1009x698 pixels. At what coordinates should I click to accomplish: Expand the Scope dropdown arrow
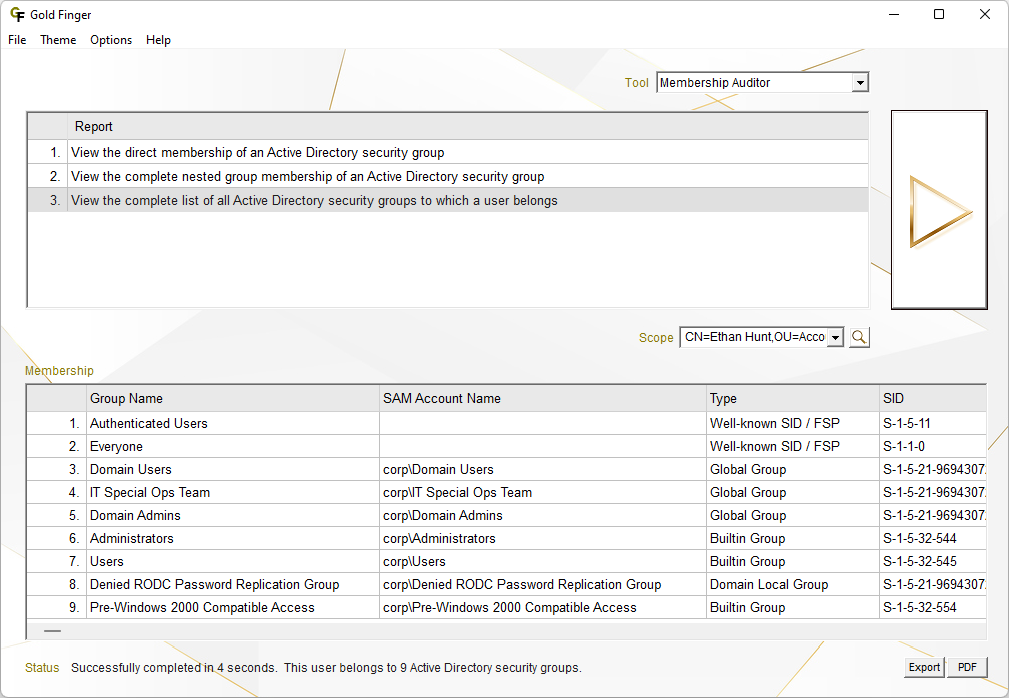pyautogui.click(x=836, y=337)
